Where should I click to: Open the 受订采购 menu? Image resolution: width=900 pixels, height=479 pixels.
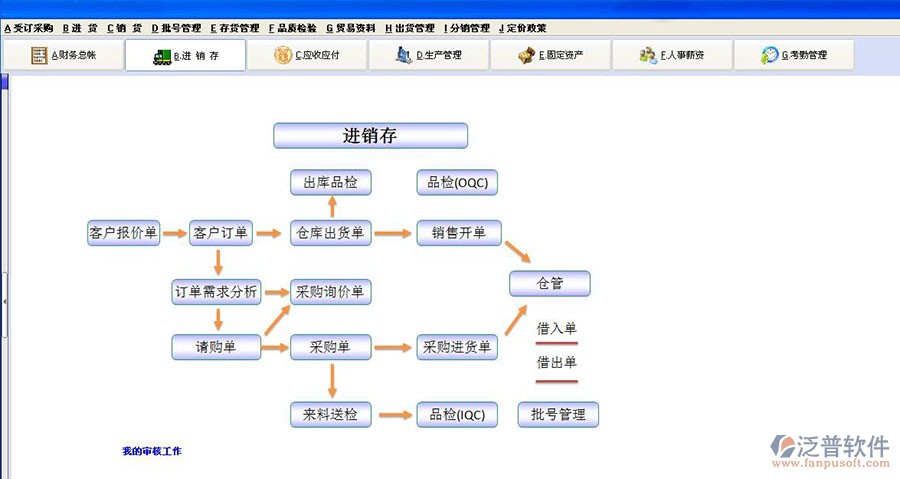28,28
